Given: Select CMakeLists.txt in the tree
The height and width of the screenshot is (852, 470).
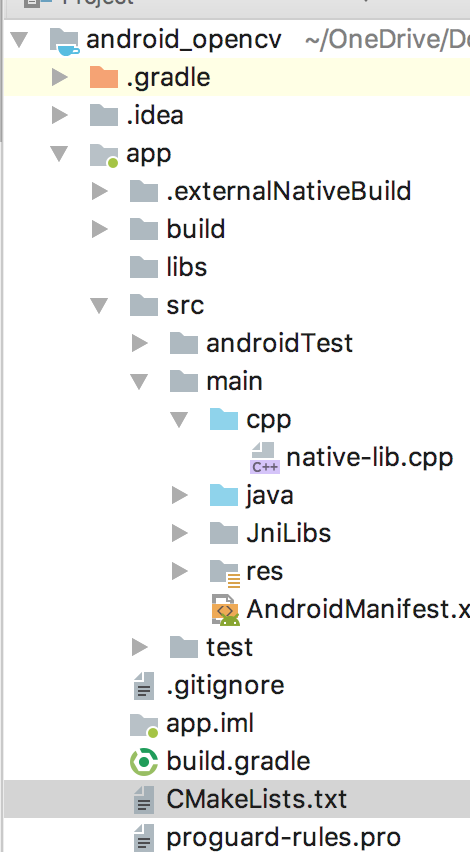Looking at the screenshot, I should tap(237, 799).
